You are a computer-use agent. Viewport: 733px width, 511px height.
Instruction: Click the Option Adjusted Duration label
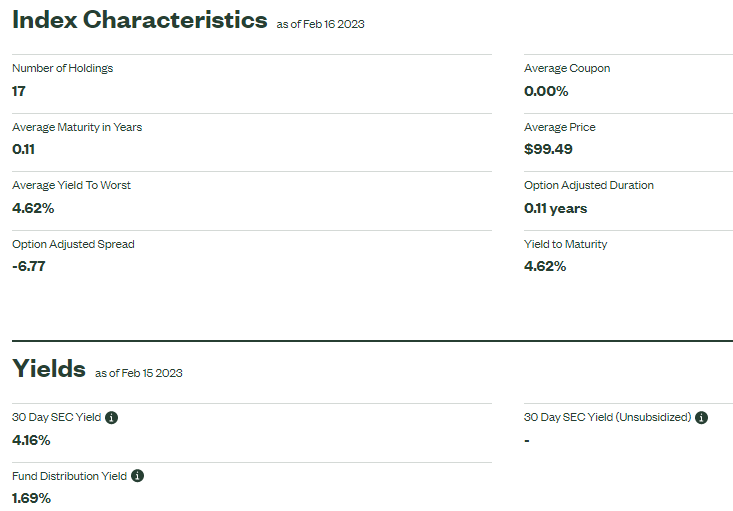[589, 185]
